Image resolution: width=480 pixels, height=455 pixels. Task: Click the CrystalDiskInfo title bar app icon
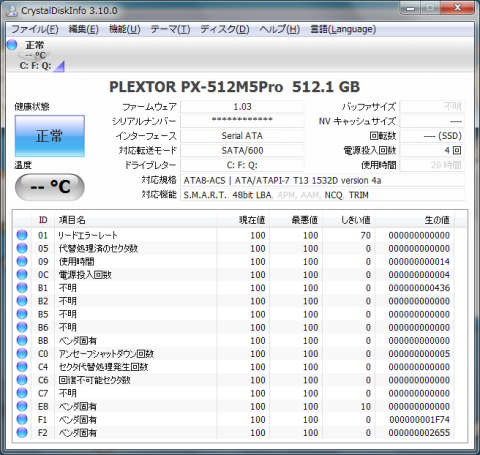coord(12,10)
